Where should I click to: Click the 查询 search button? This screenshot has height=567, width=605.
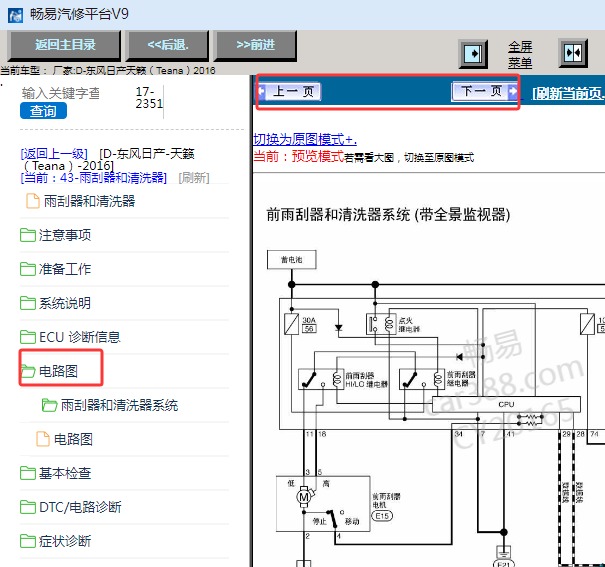pos(43,111)
